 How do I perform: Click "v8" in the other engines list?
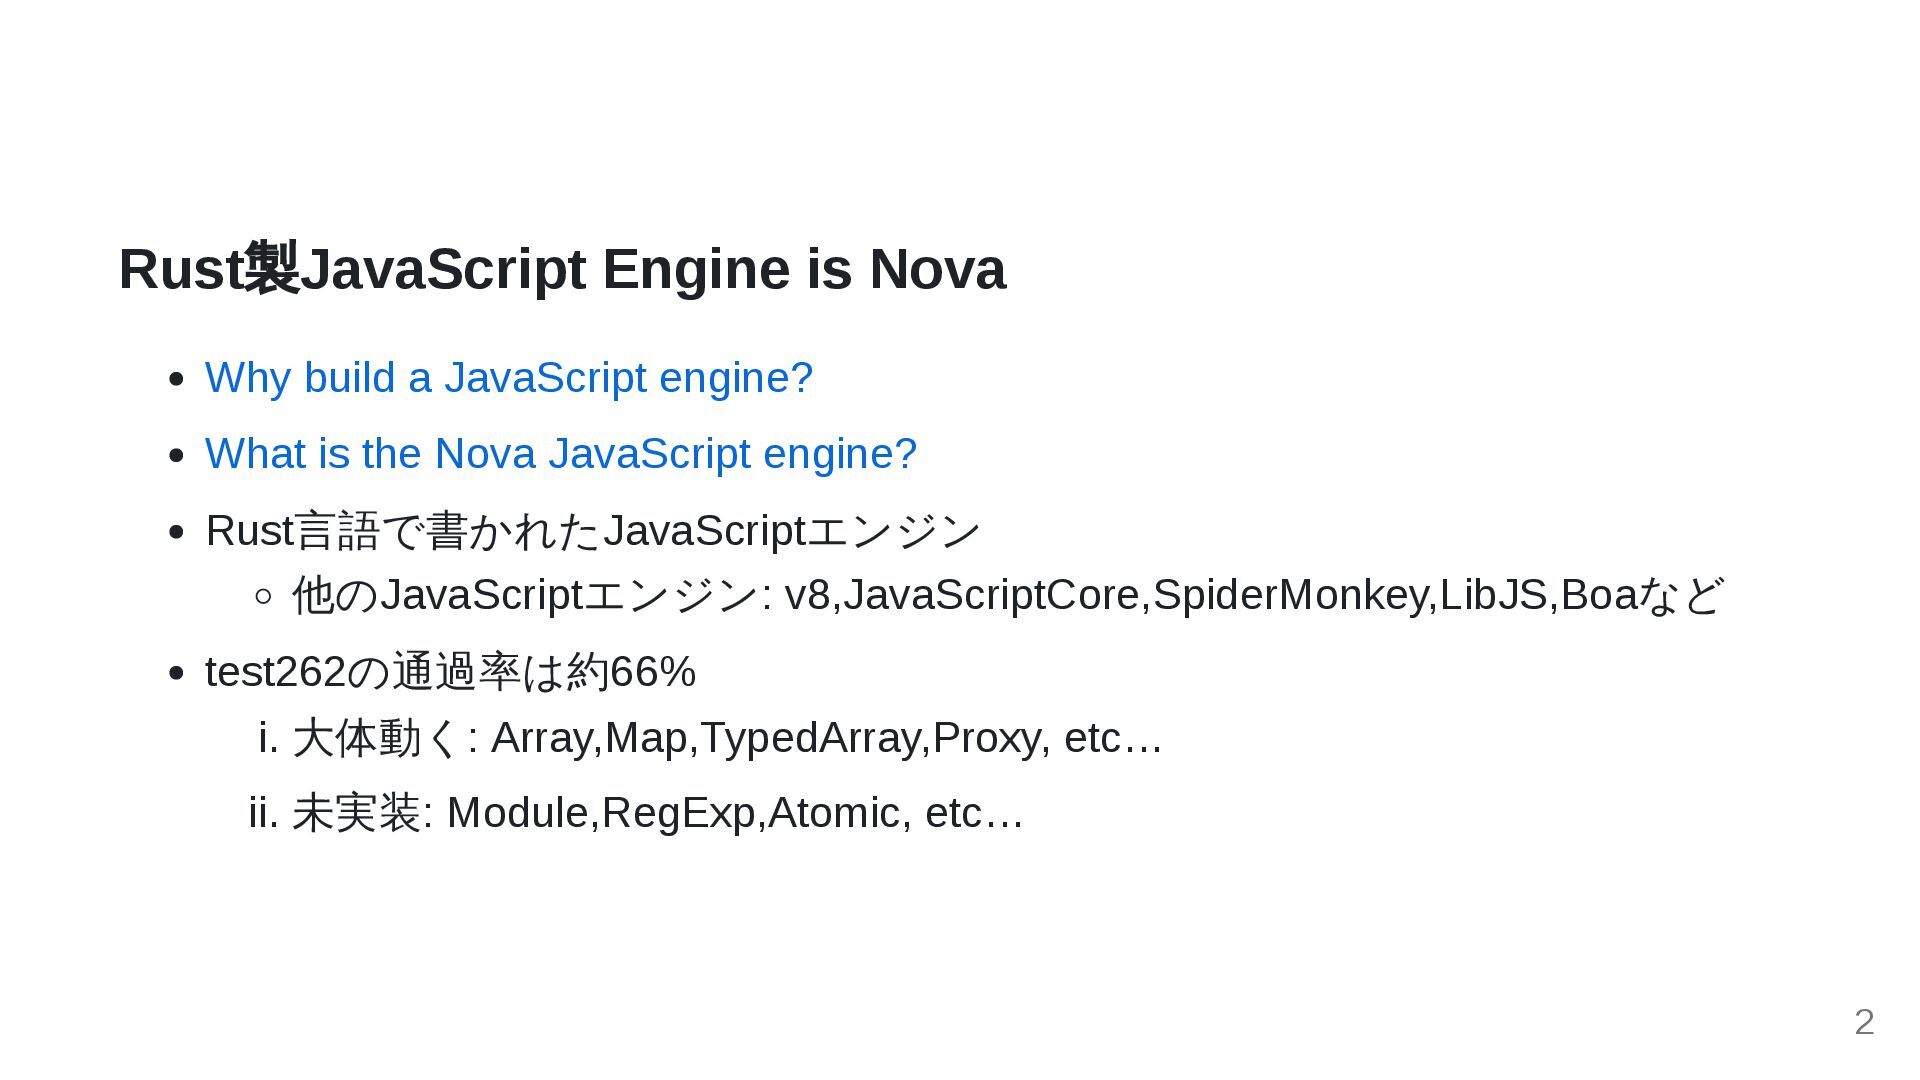click(807, 595)
